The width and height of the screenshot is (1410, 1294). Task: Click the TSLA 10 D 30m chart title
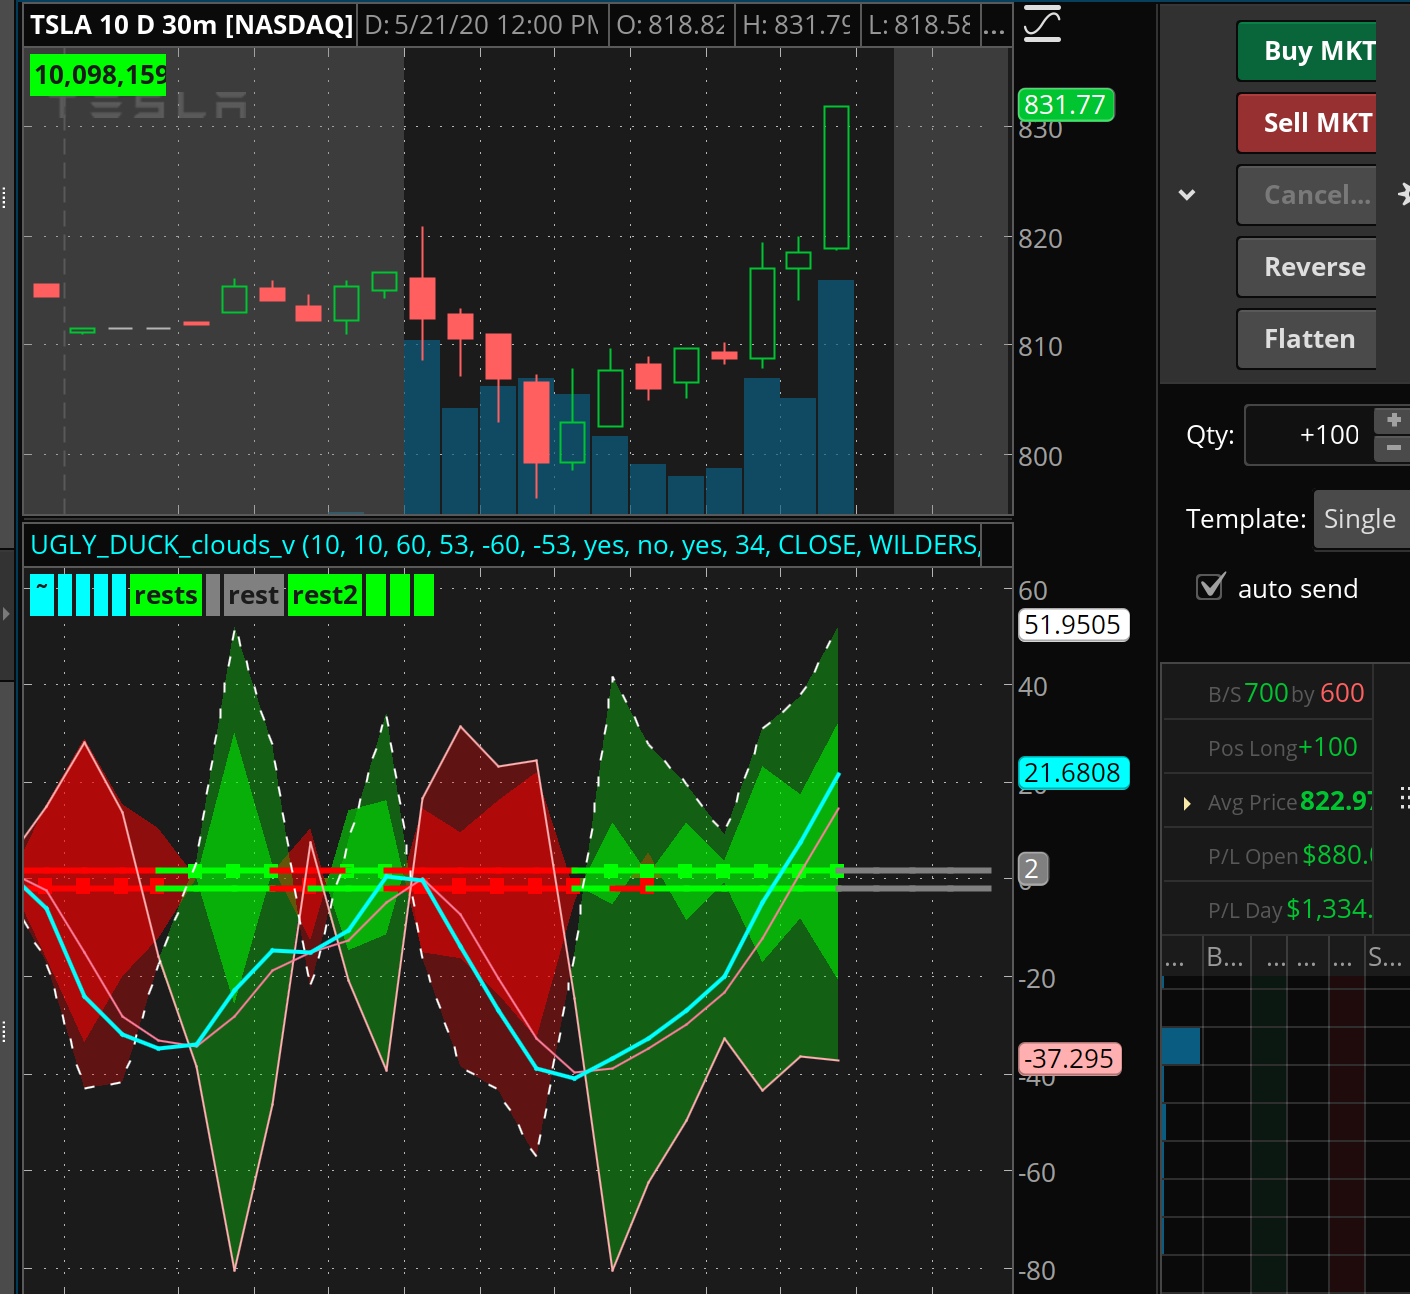coord(191,25)
